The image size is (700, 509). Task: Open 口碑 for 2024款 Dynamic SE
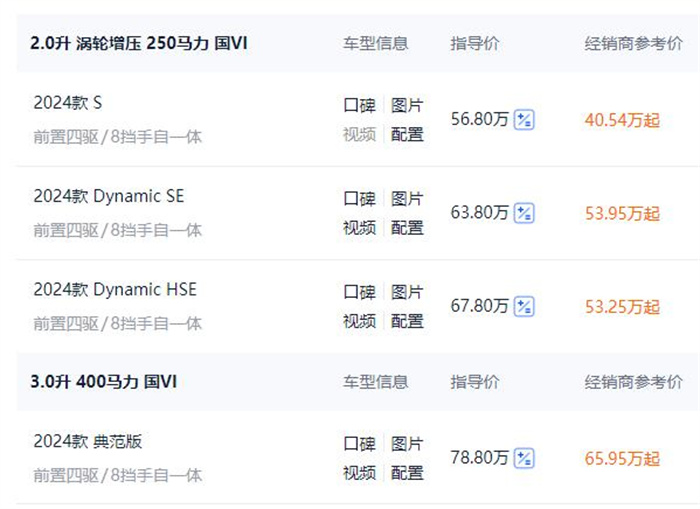point(359,199)
